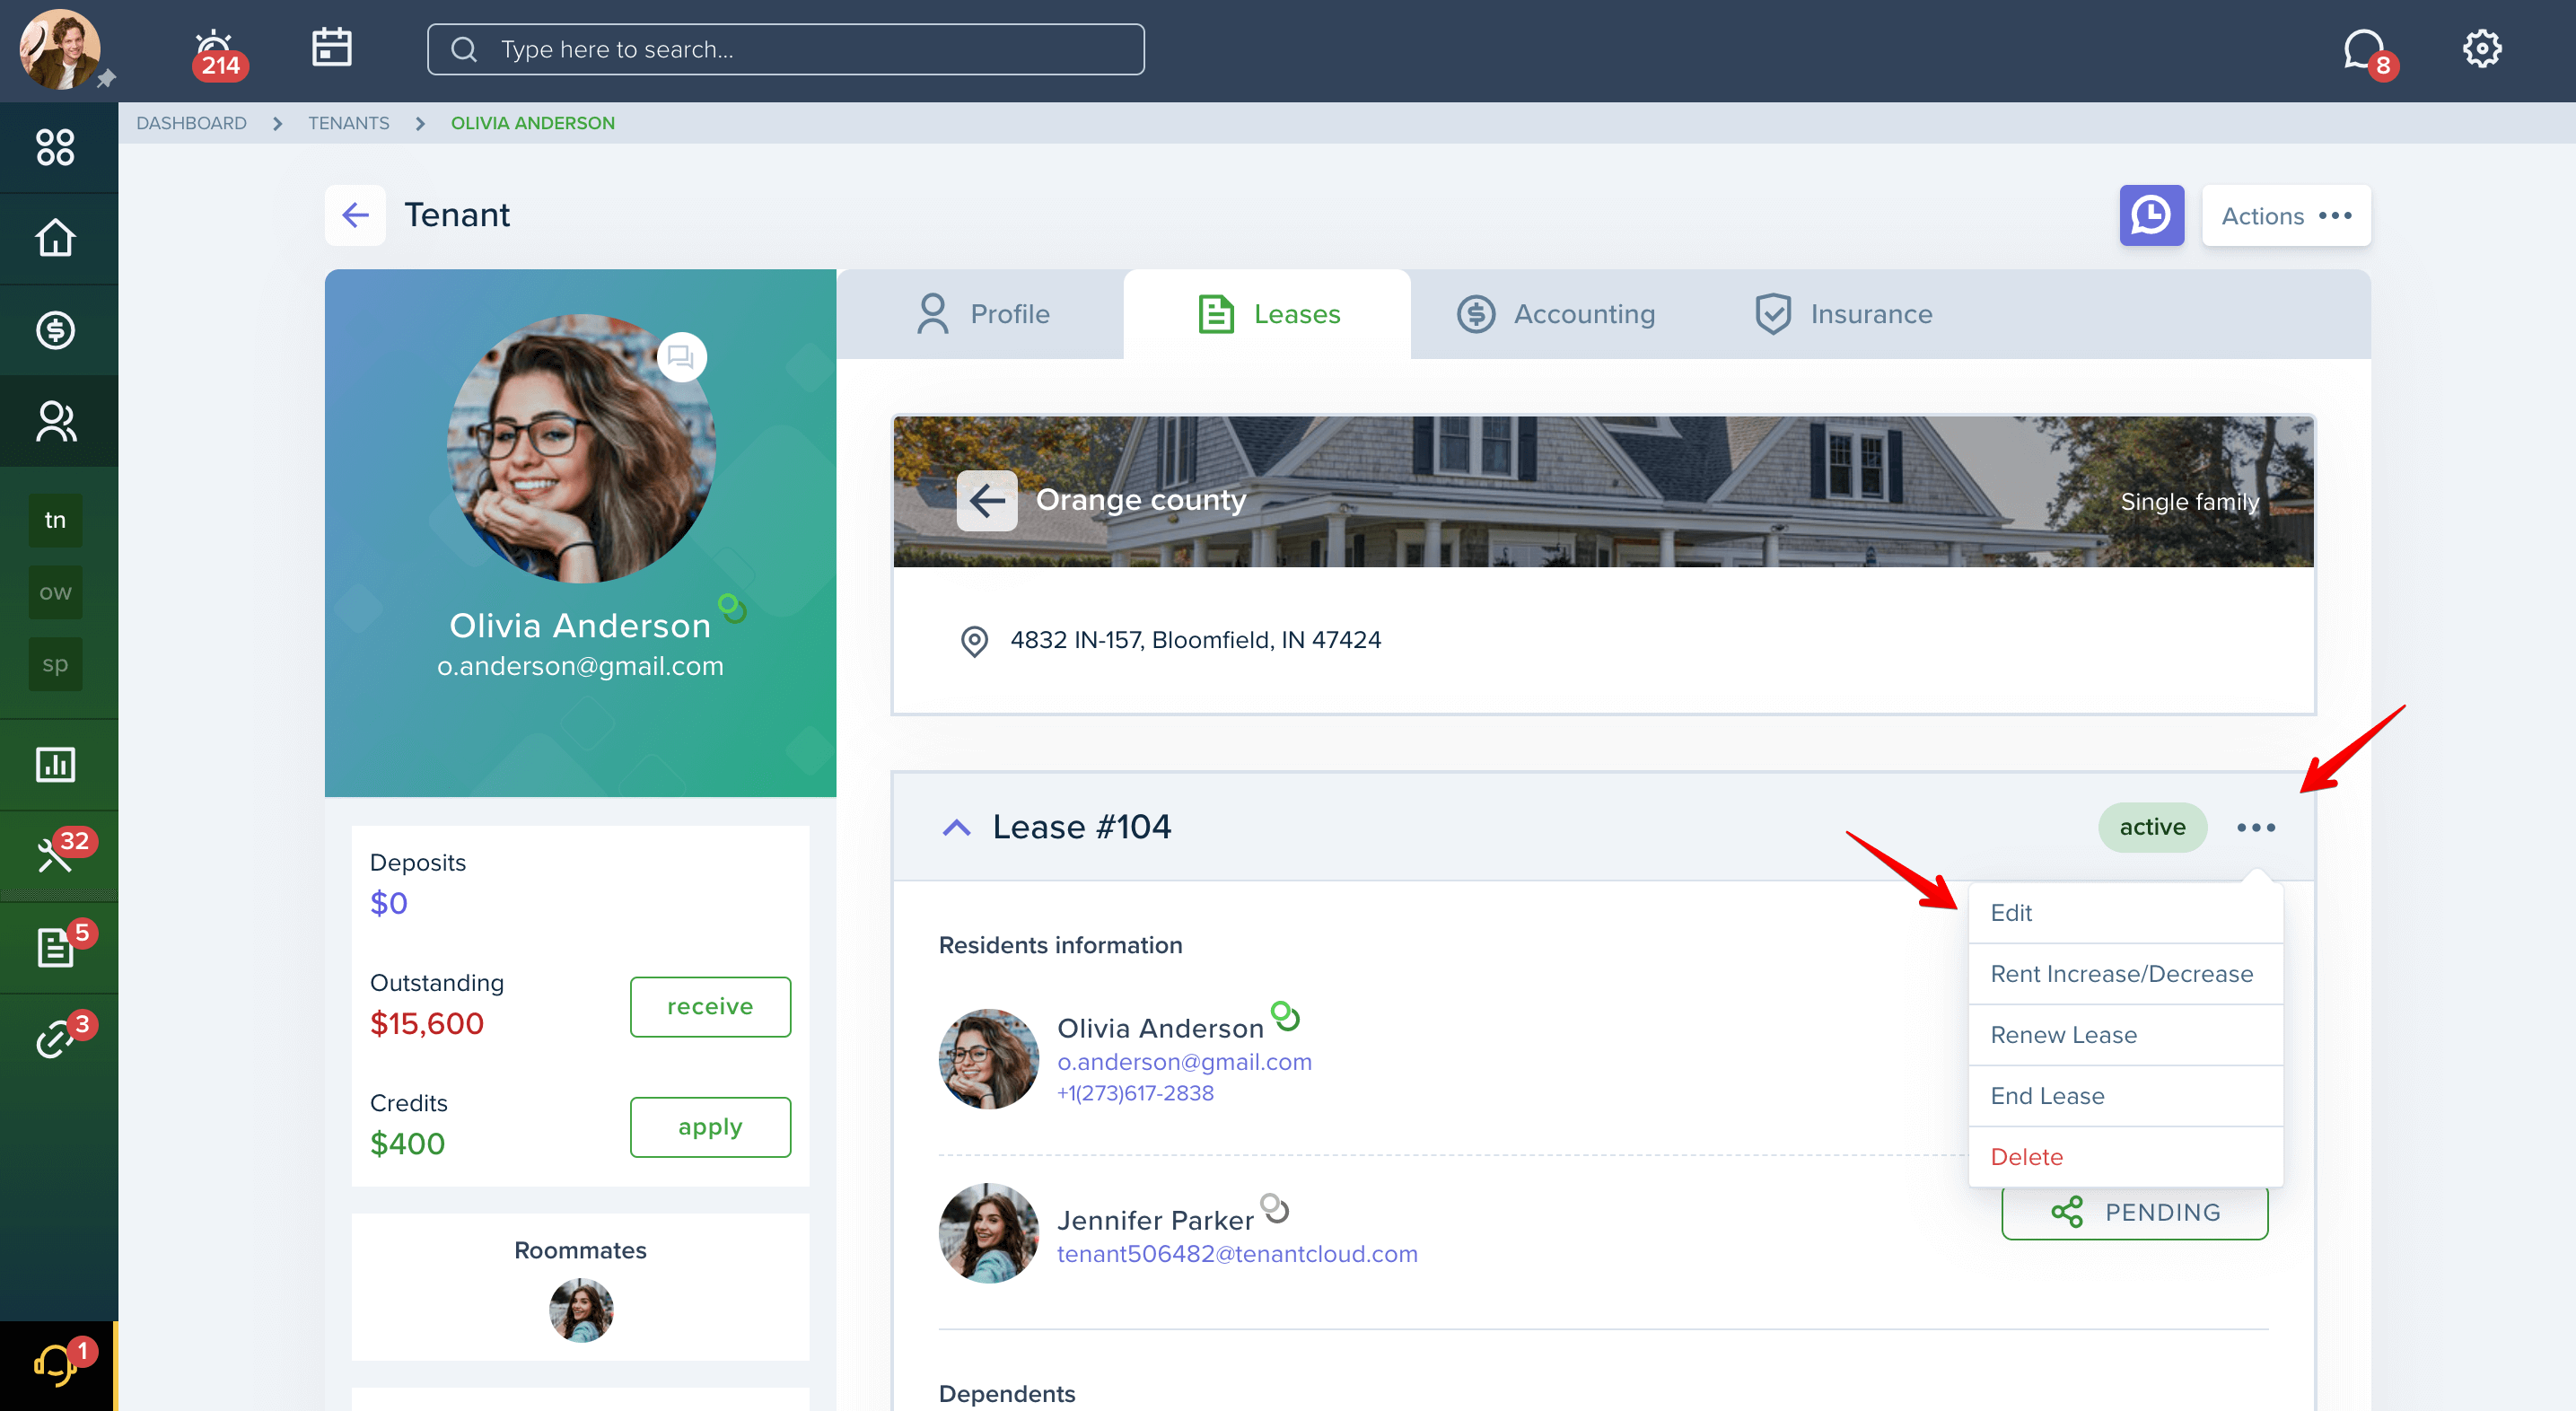The image size is (2576, 1411).
Task: Select Rent Increase/Decrease from the lease menu
Action: (2125, 974)
